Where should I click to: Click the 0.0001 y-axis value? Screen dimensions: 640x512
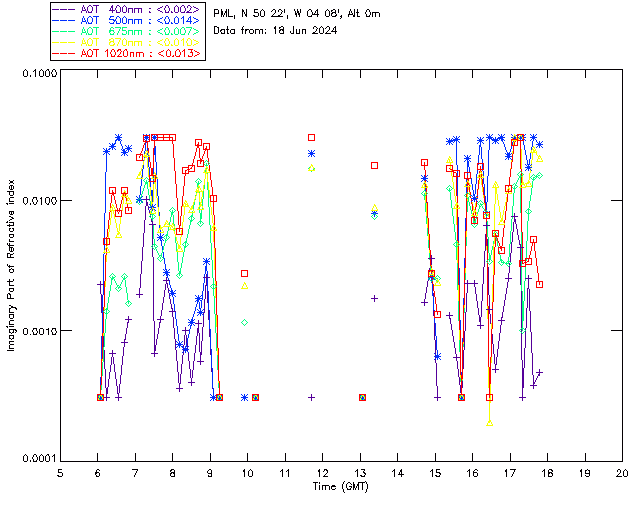coord(39,459)
